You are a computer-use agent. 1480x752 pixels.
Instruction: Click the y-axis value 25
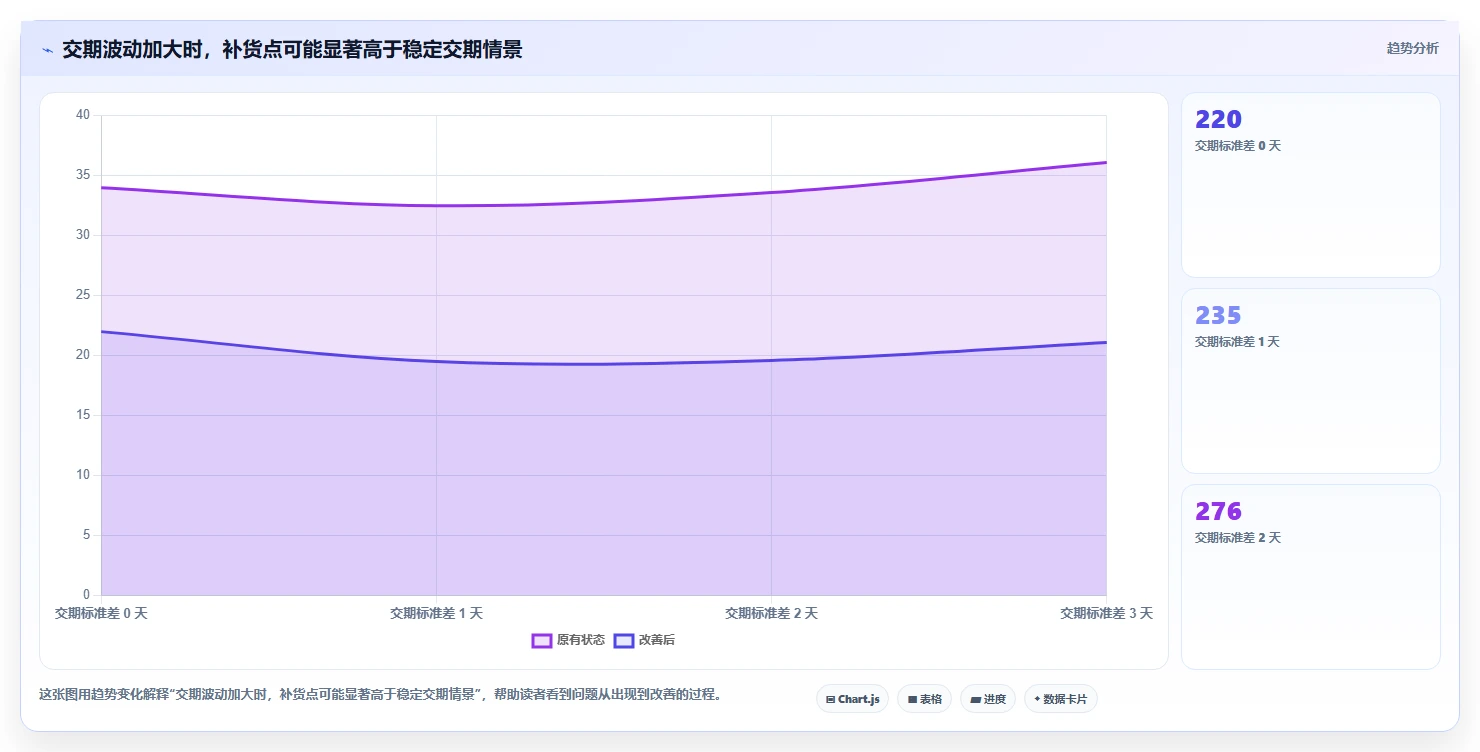click(x=83, y=295)
